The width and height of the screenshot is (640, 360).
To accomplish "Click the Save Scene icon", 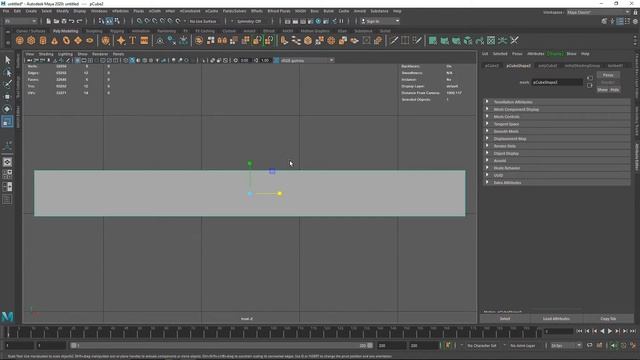I will pyautogui.click(x=64, y=21).
